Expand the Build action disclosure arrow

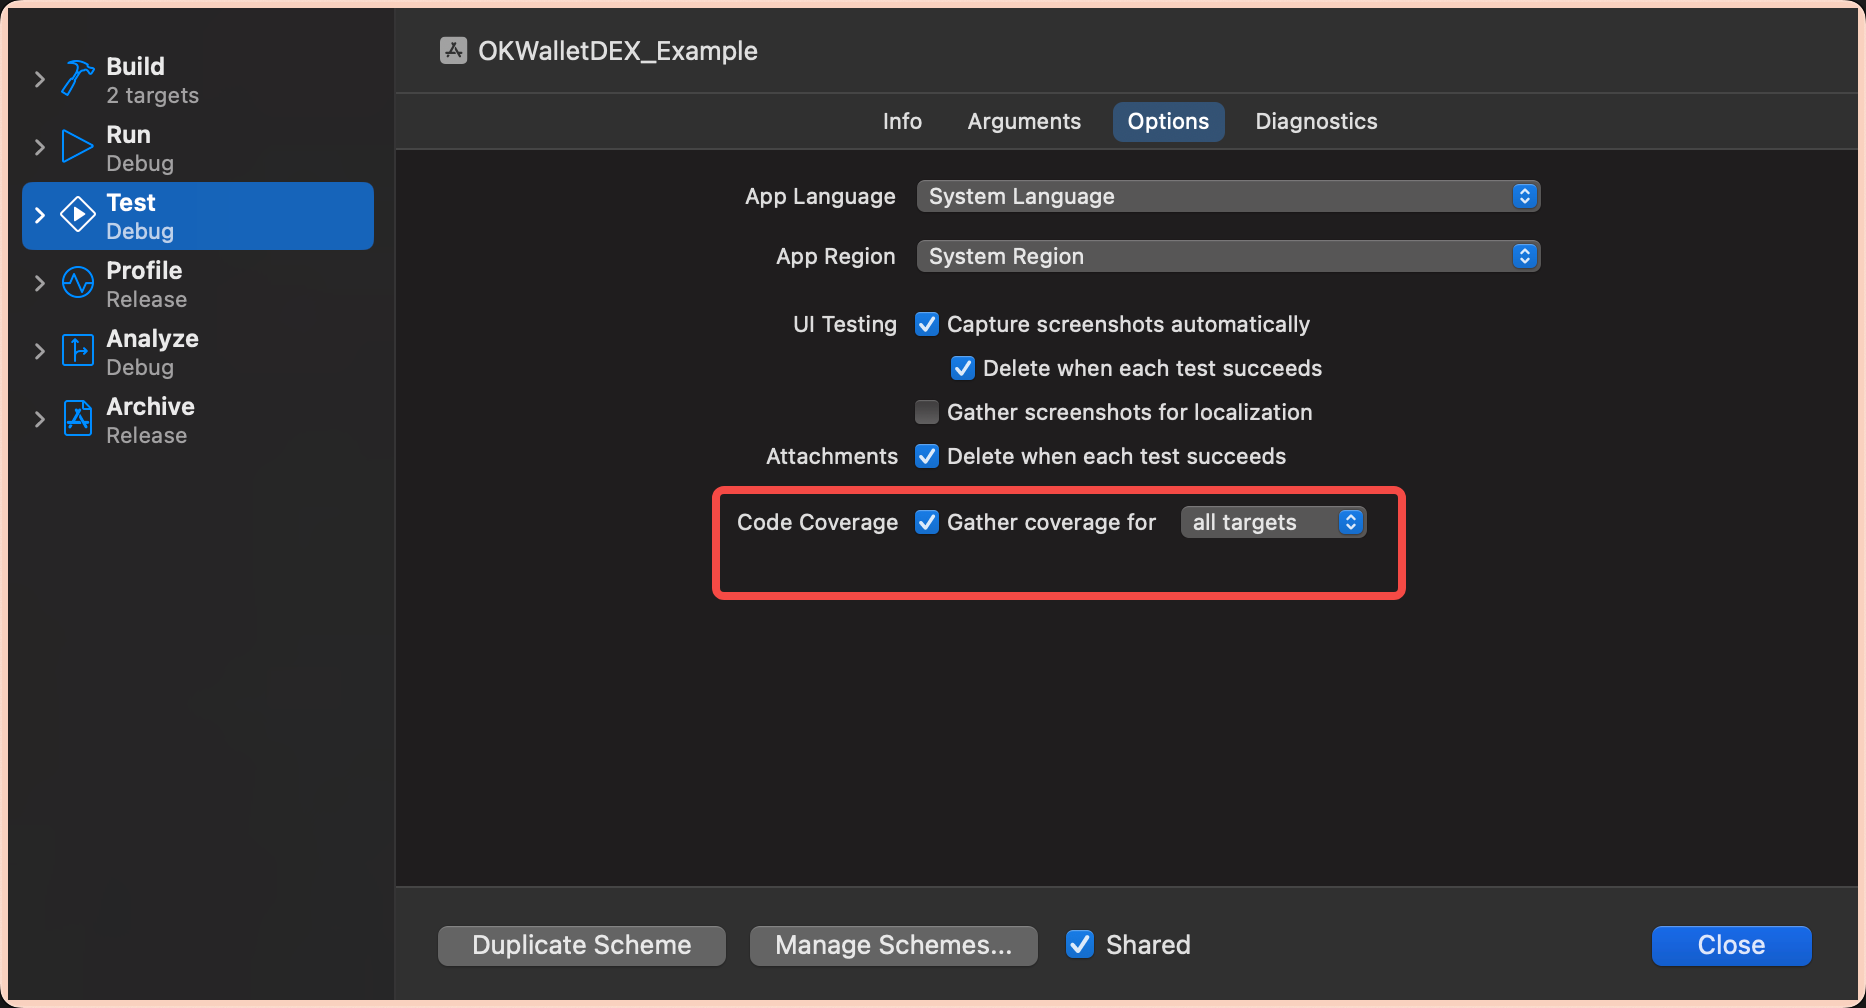point(39,79)
